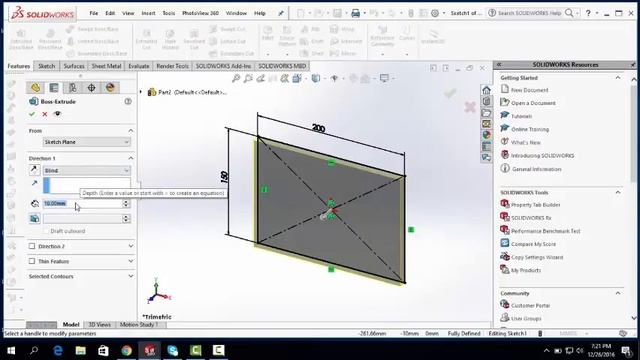Switch to the Sheet Metal ribbon tab

click(x=106, y=66)
